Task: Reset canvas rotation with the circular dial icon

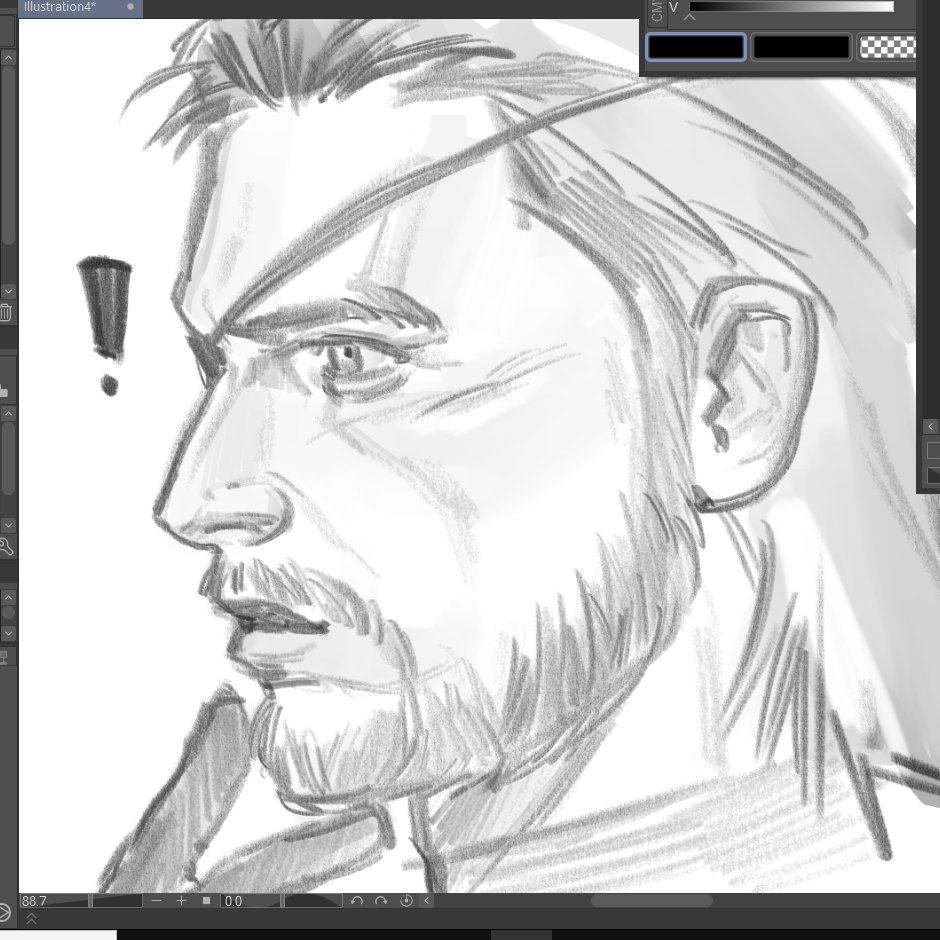Action: pyautogui.click(x=406, y=900)
